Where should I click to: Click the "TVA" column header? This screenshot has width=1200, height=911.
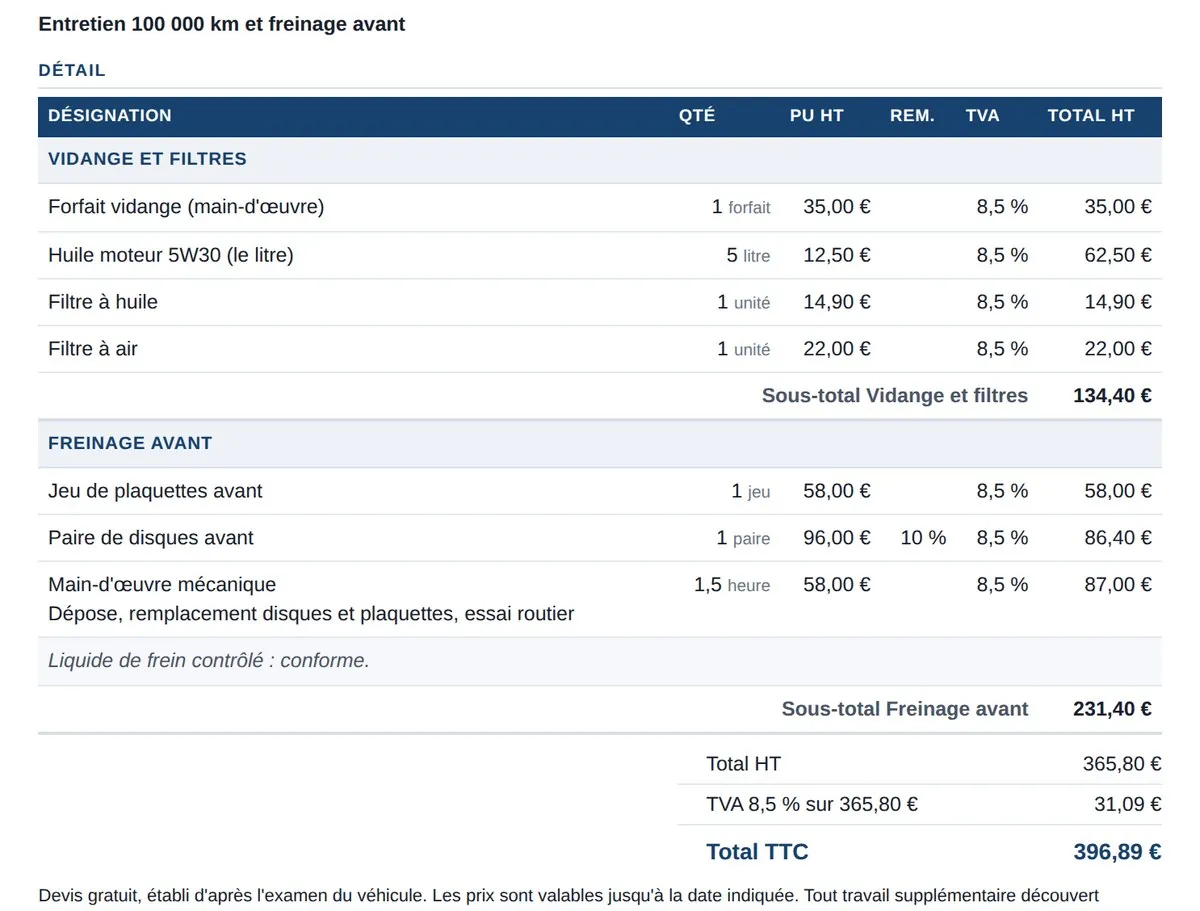[983, 116]
